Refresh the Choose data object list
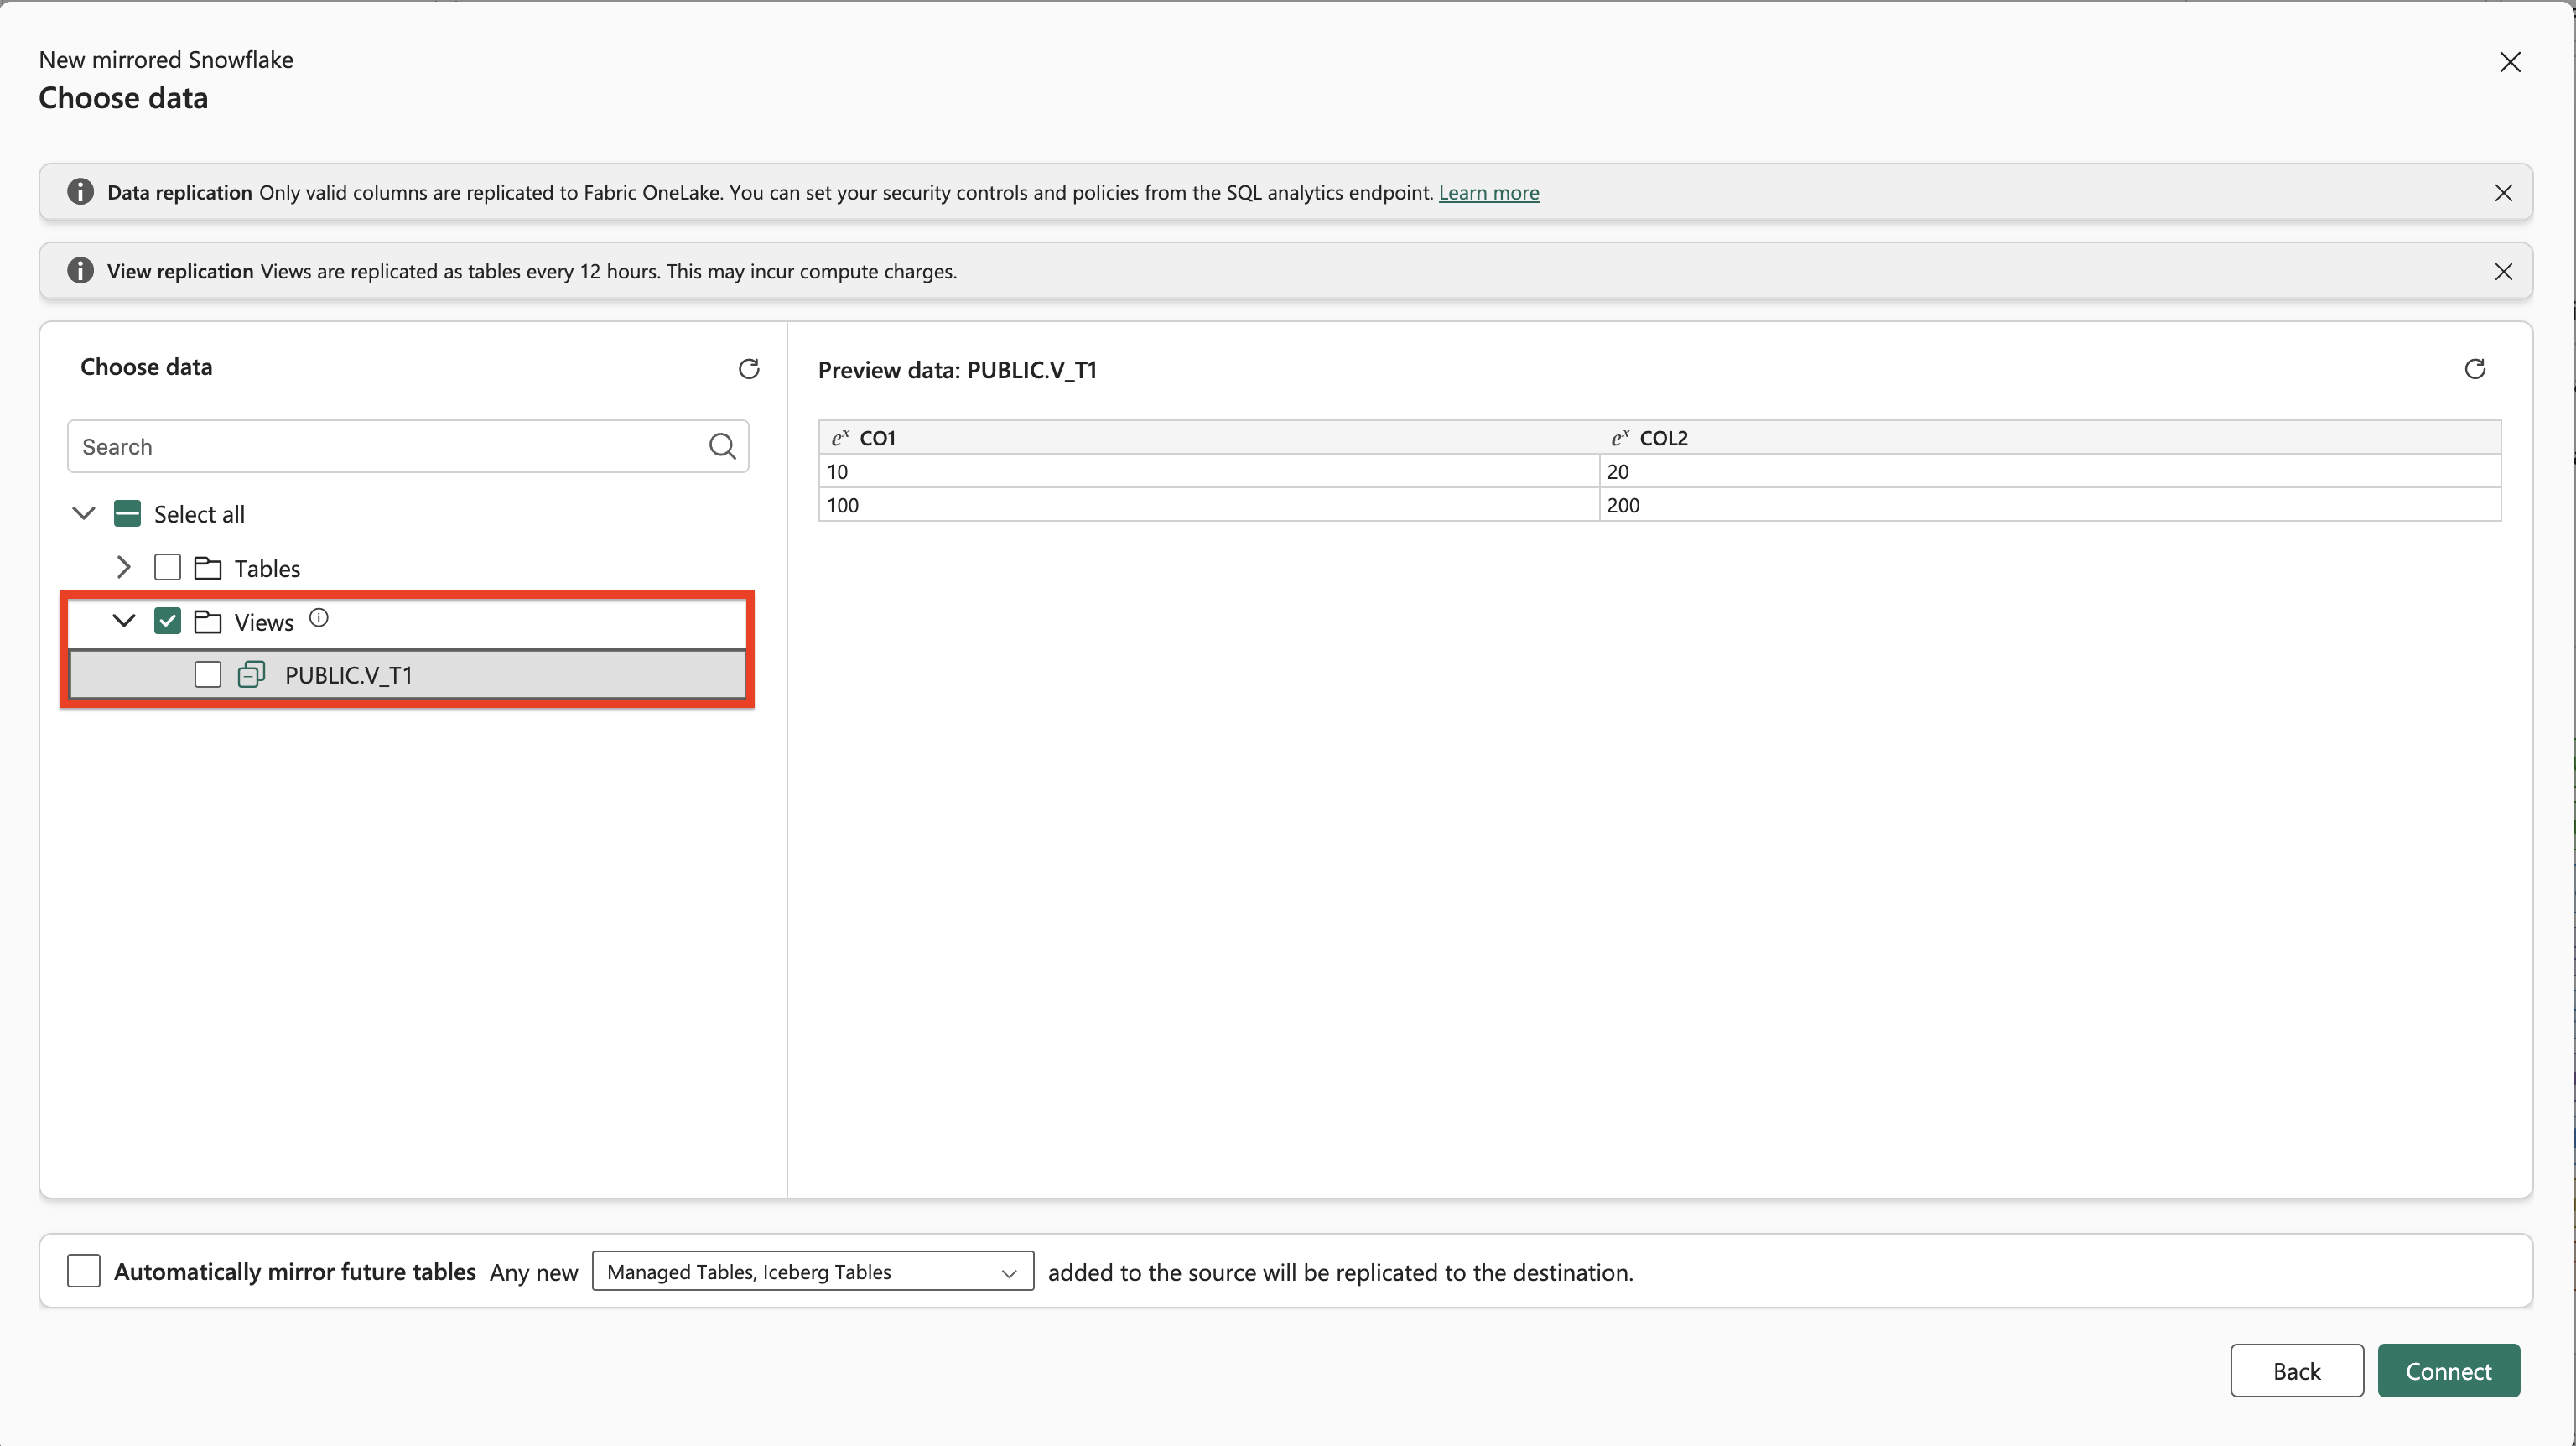Viewport: 2576px width, 1446px height. click(748, 368)
